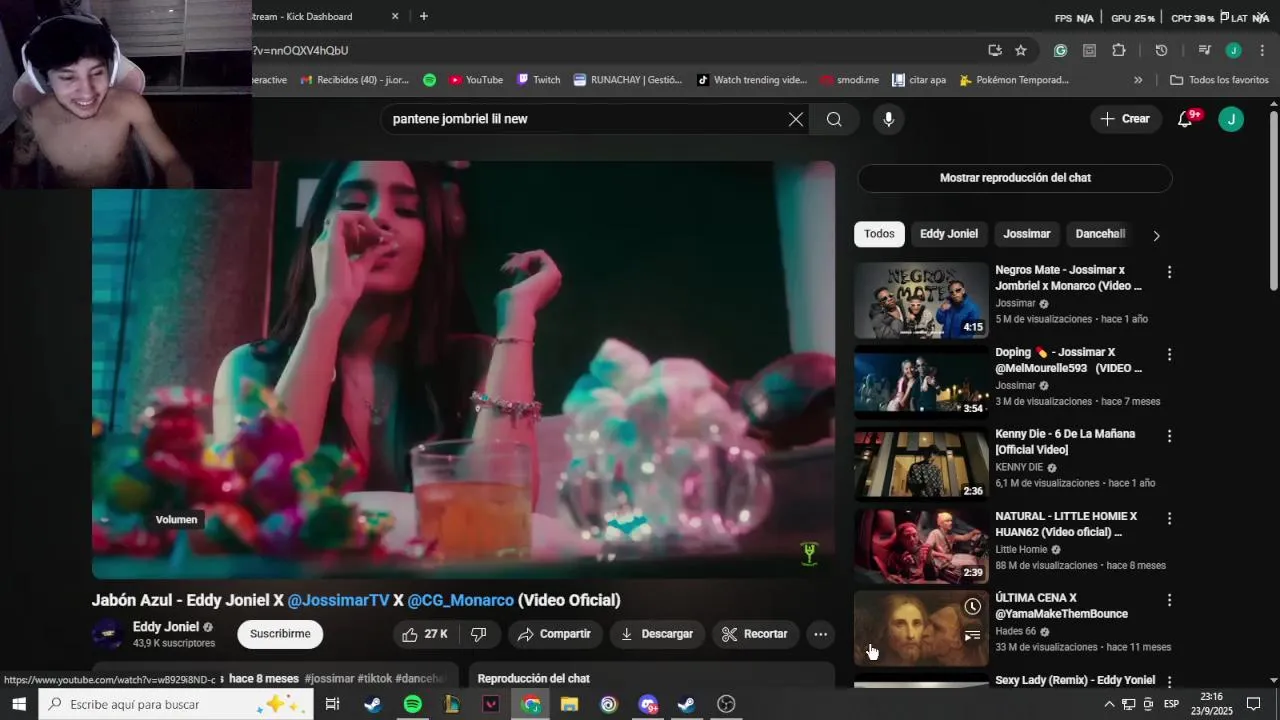Open the Crear button
This screenshot has width=1280, height=720.
point(1126,119)
